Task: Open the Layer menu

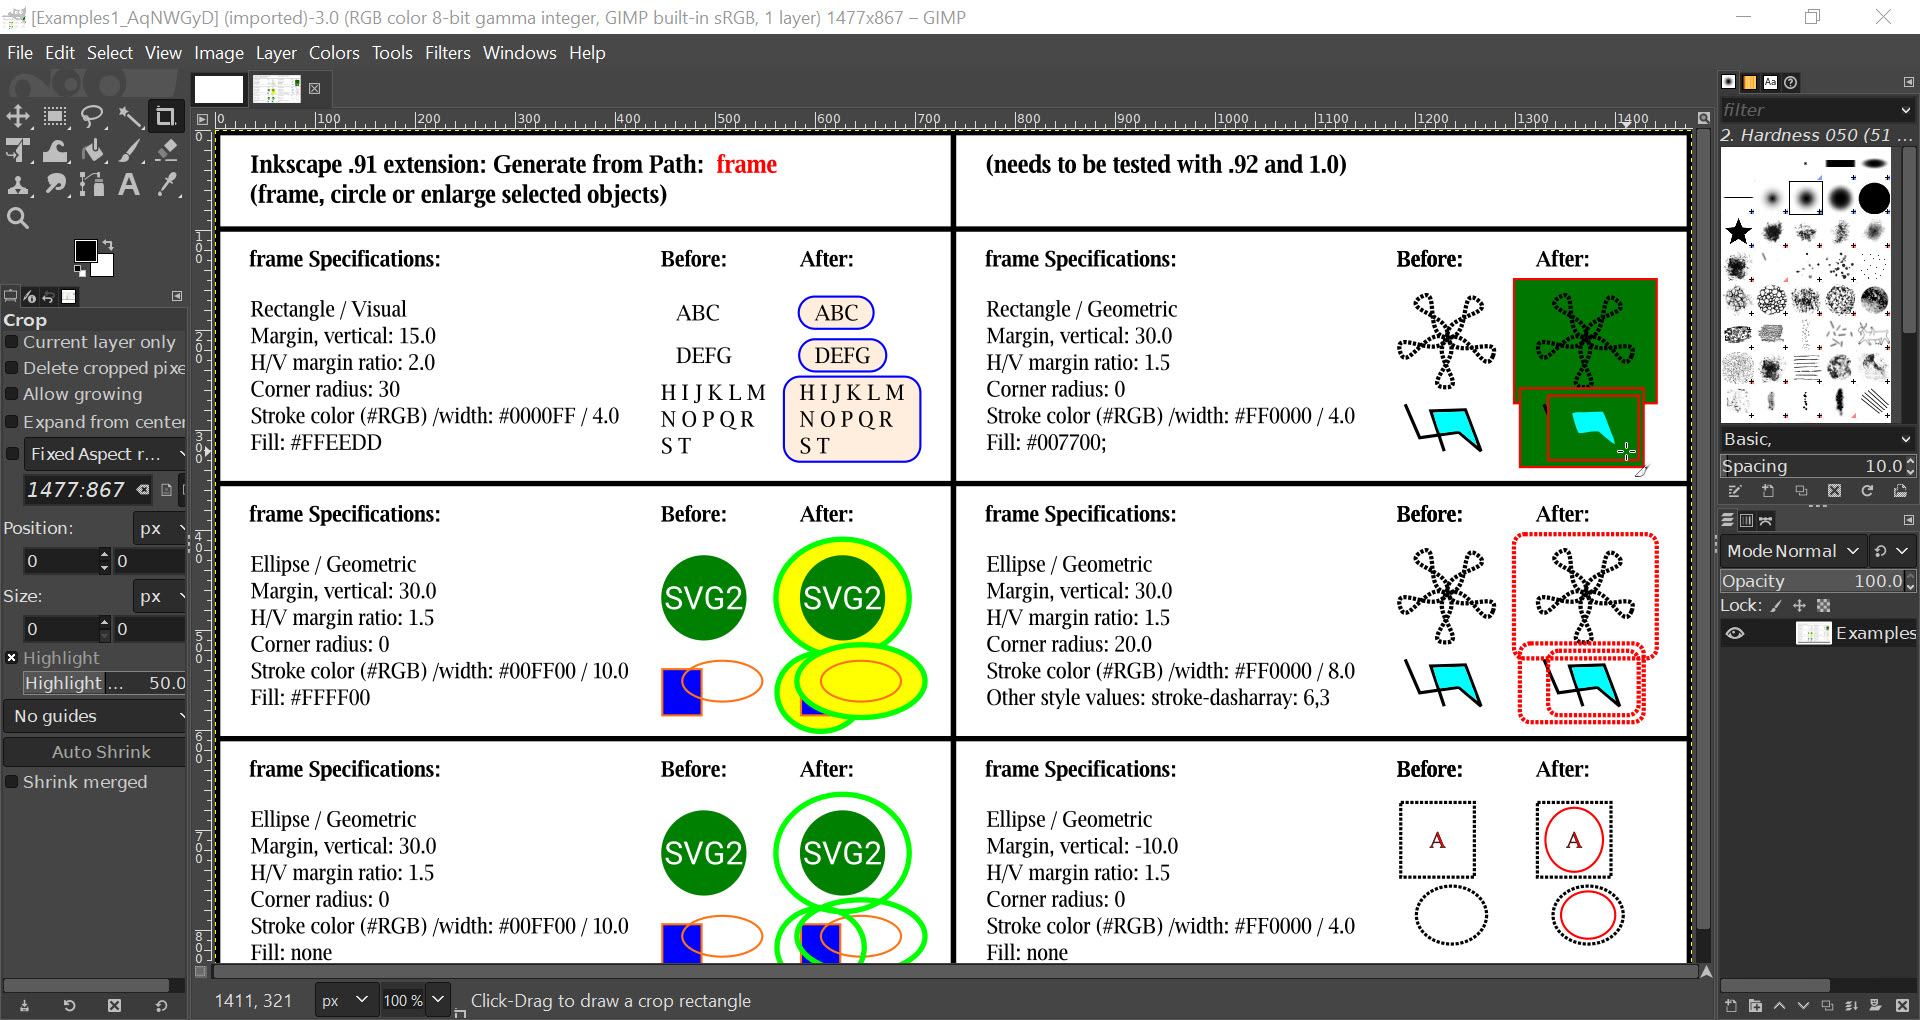Action: coord(276,53)
